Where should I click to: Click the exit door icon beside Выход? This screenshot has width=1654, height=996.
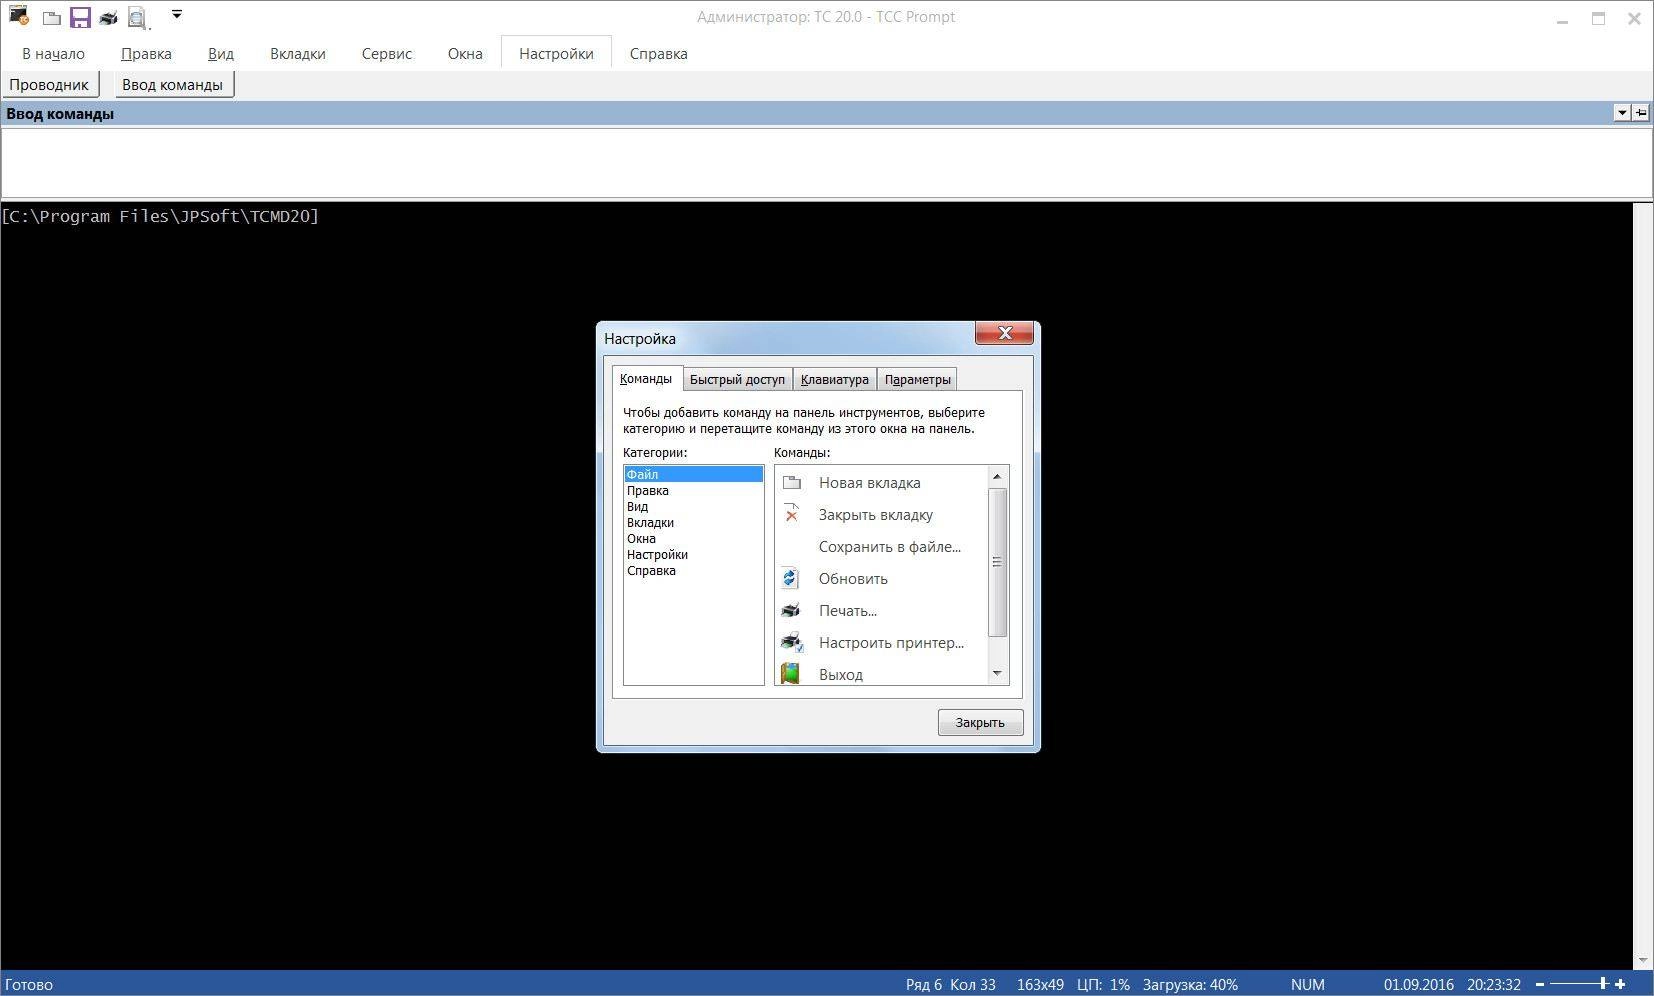pos(790,674)
